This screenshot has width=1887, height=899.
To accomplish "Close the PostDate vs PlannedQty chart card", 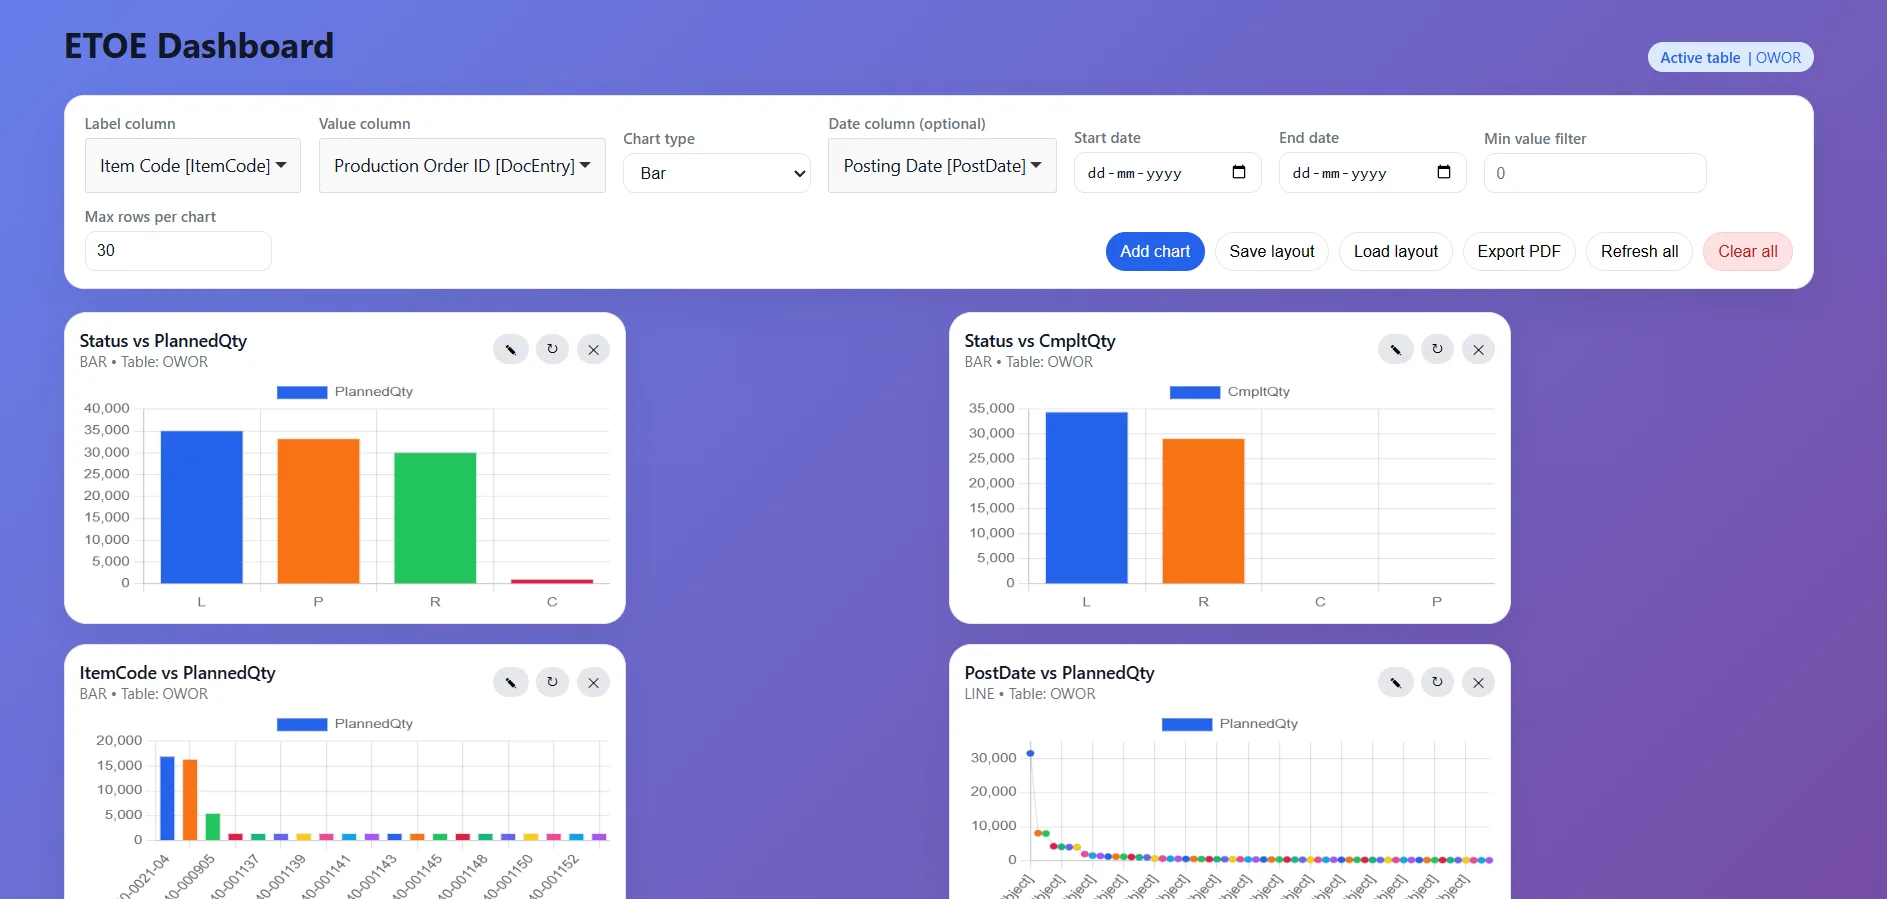I will coord(1478,682).
